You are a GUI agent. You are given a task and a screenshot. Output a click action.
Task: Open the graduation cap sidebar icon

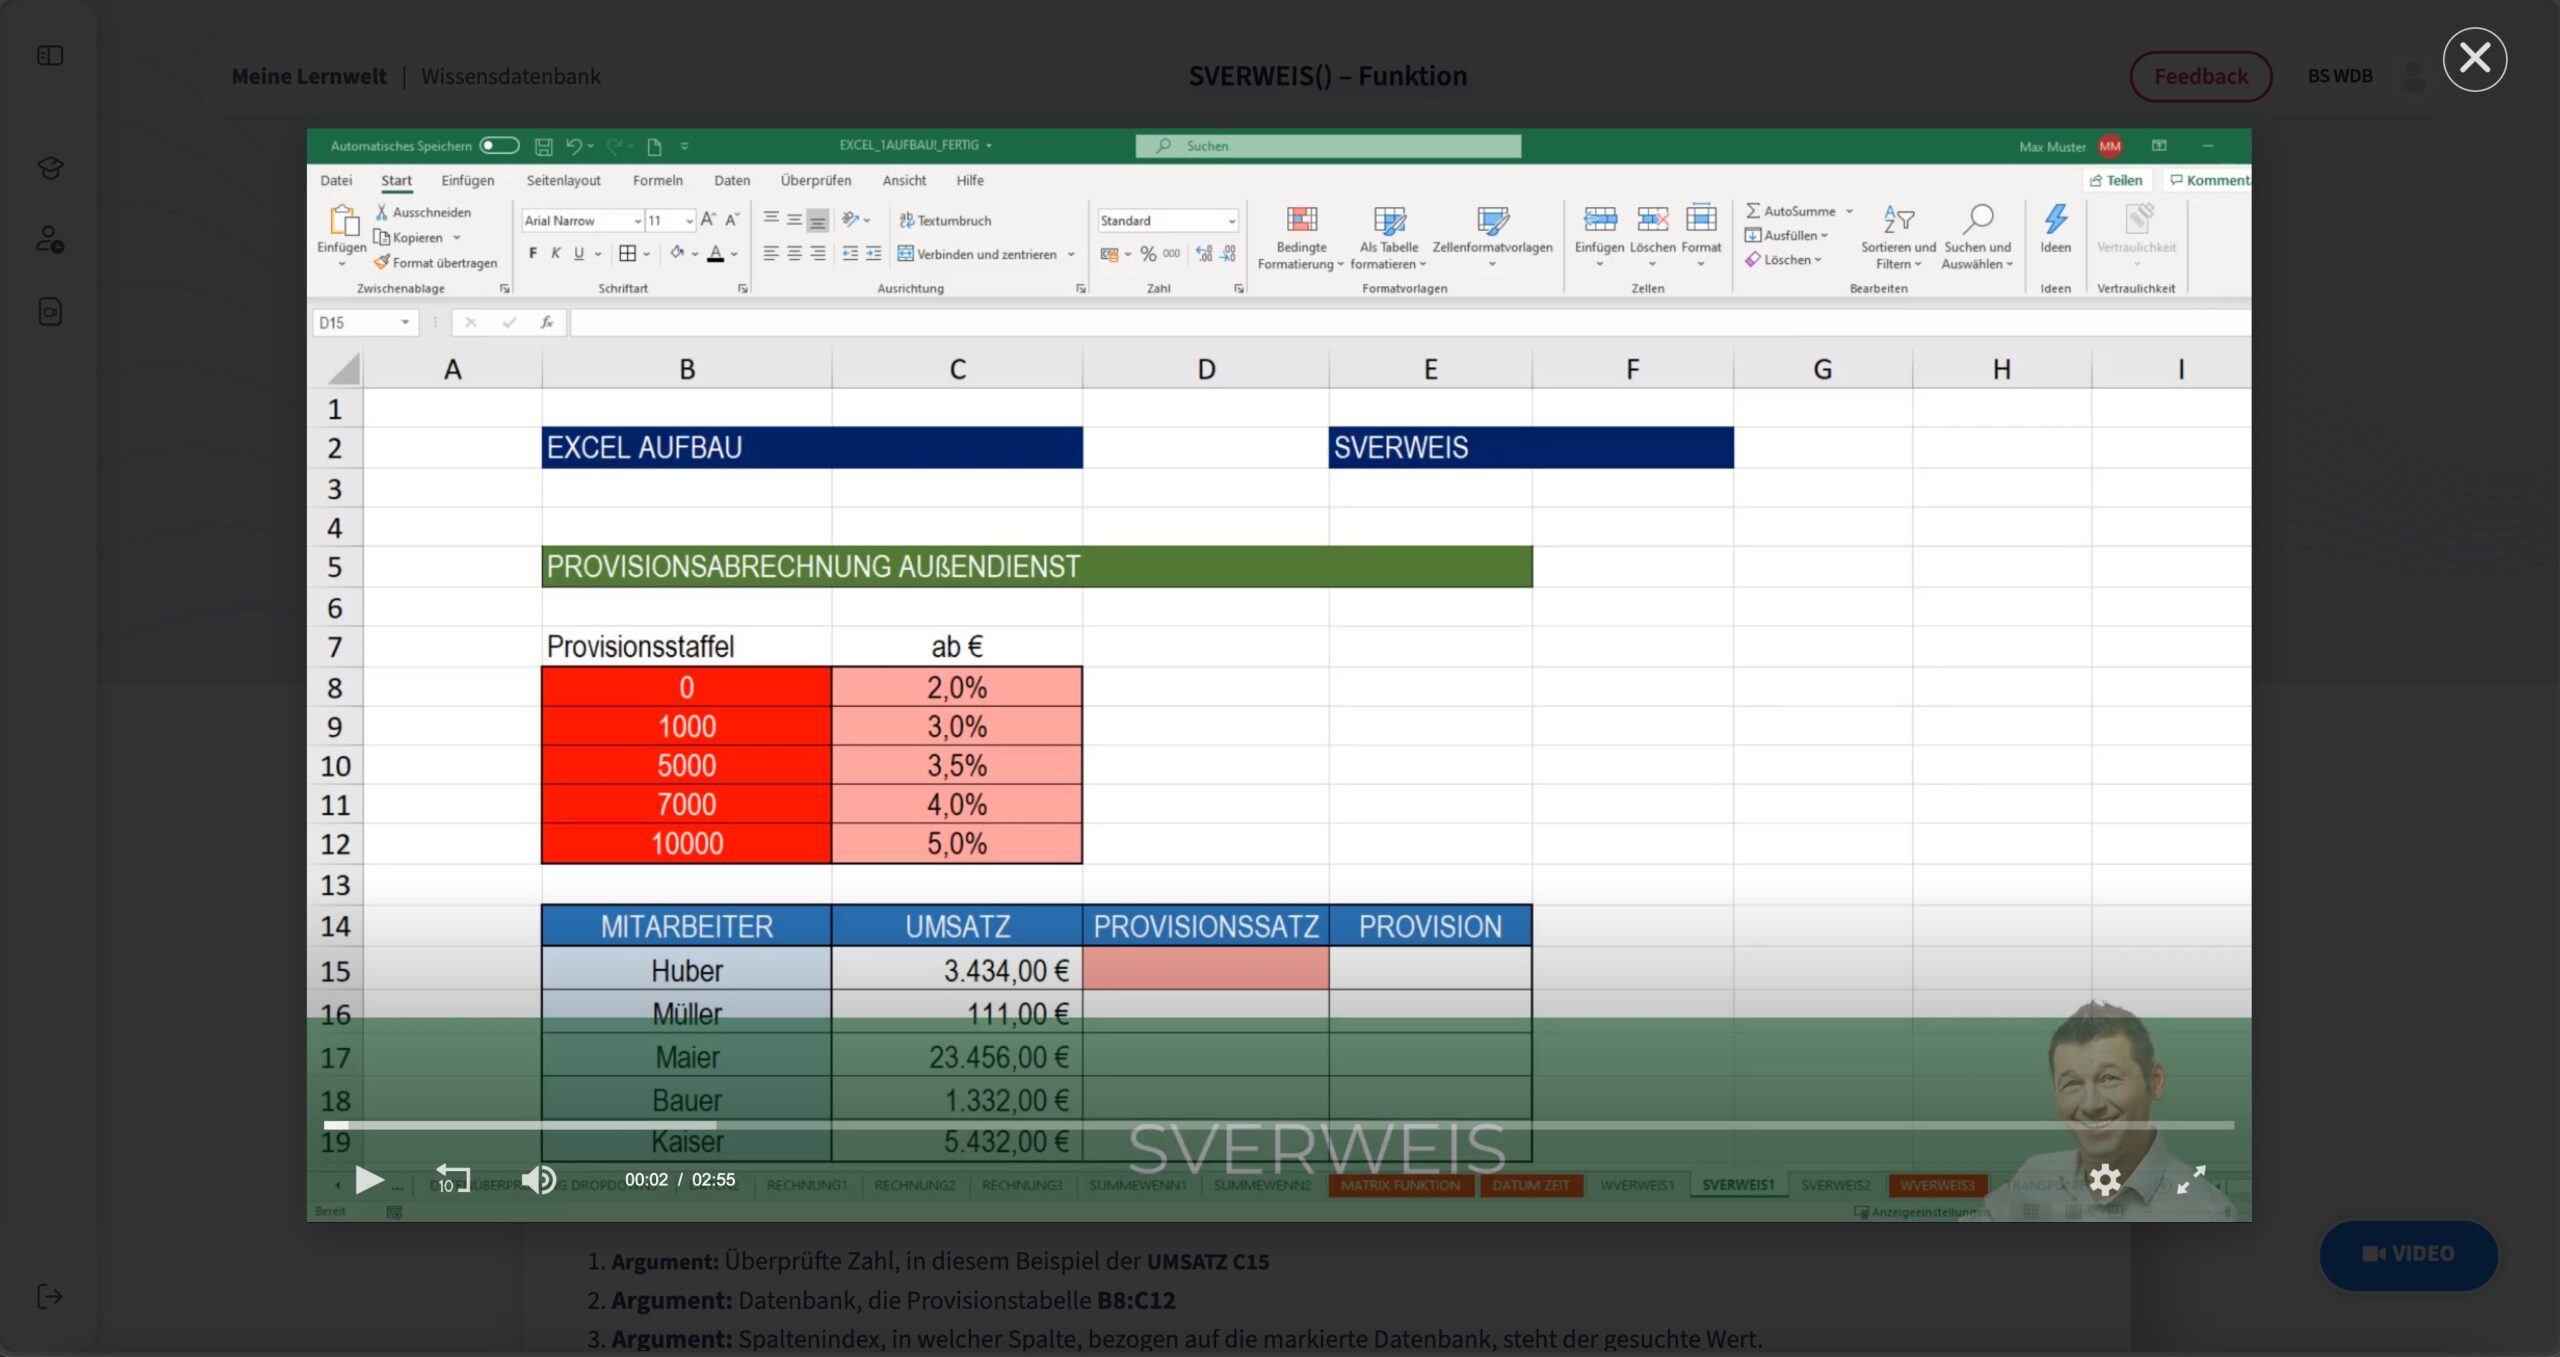[x=50, y=168]
